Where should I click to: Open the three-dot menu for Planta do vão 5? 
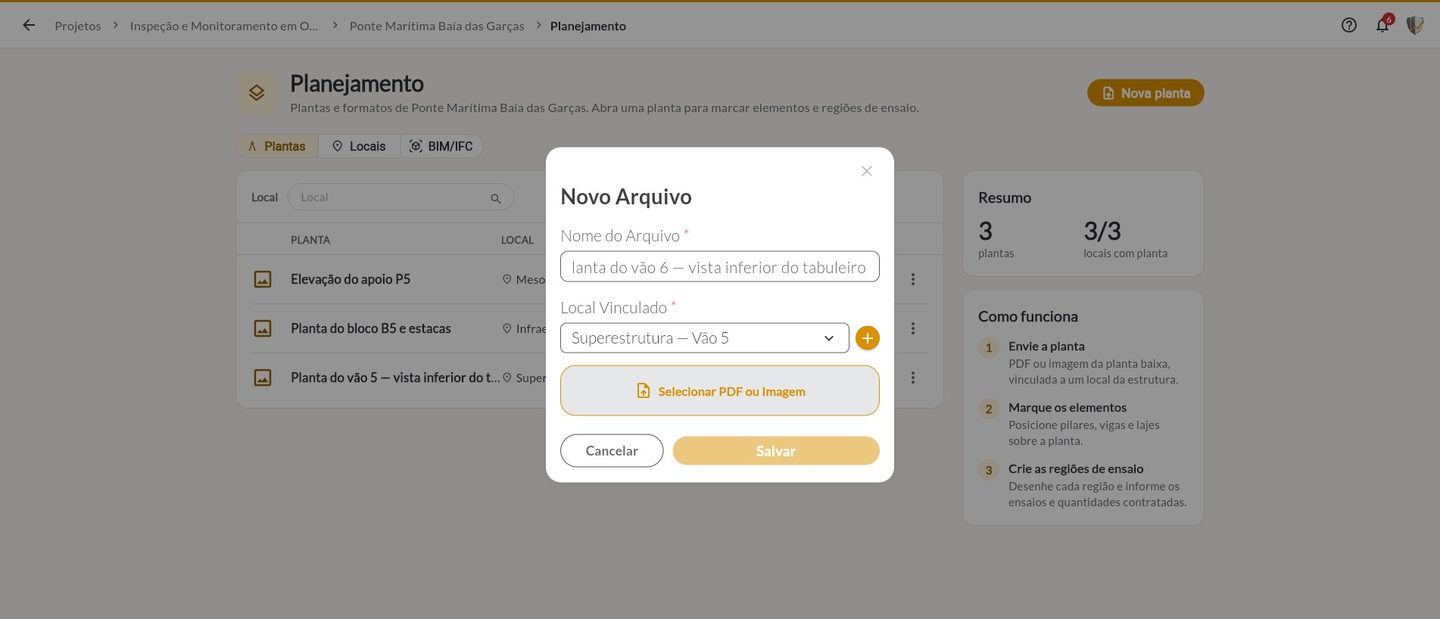click(913, 377)
